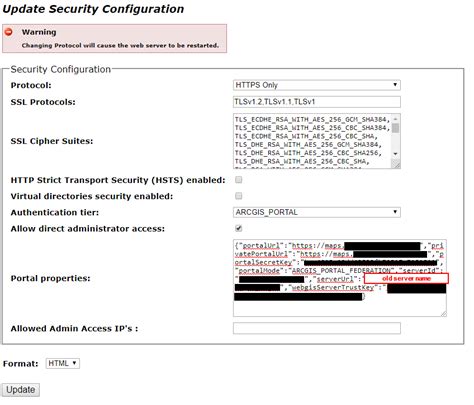Uncheck Allow direct administrator access
The width and height of the screenshot is (474, 405).
tap(239, 228)
